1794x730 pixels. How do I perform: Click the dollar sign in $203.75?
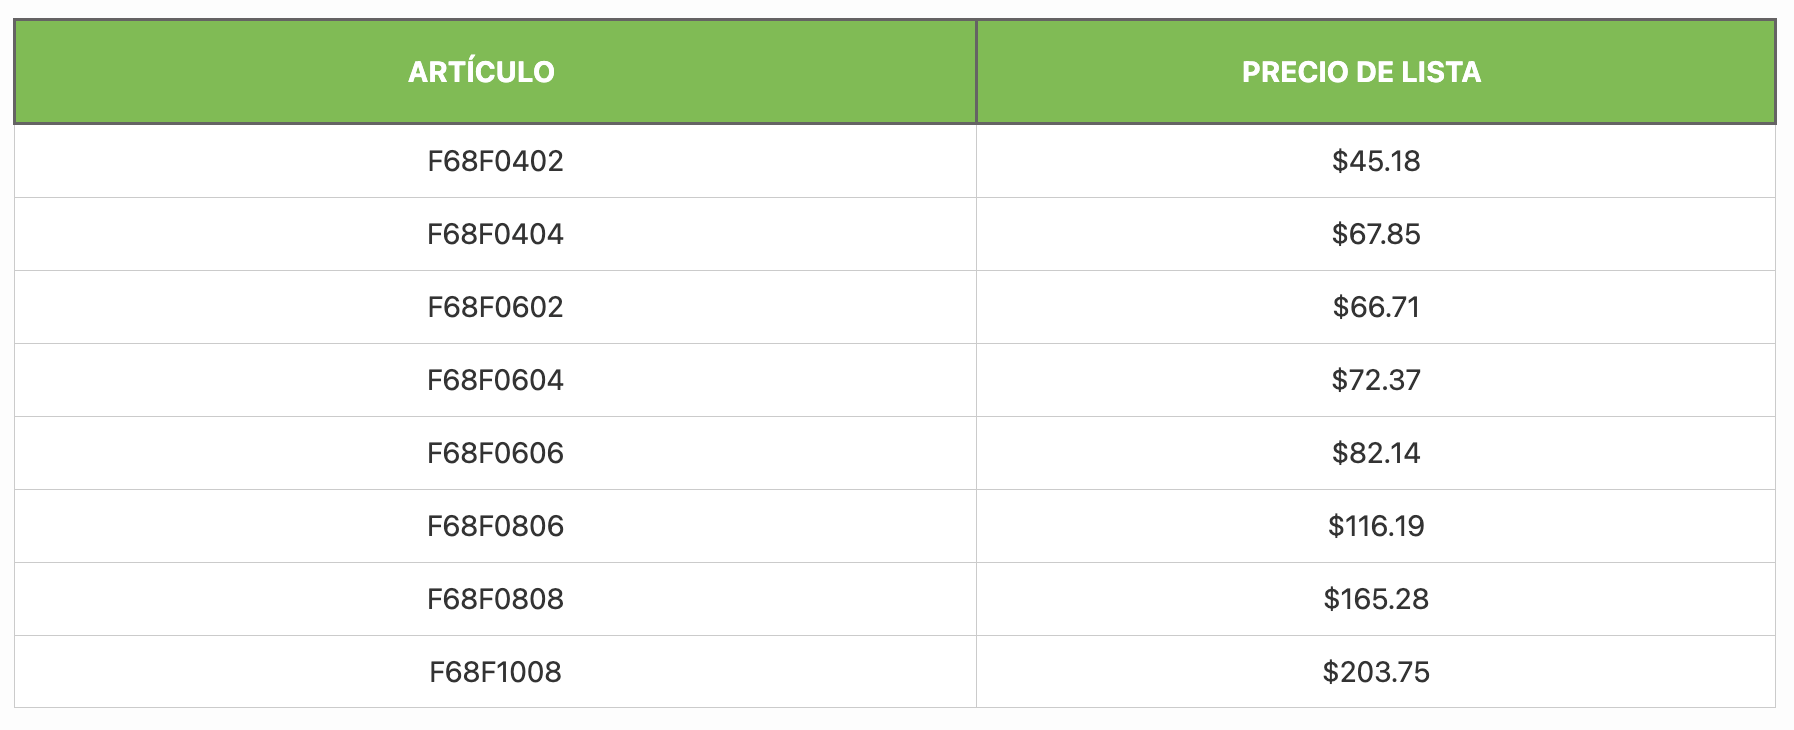click(1330, 672)
